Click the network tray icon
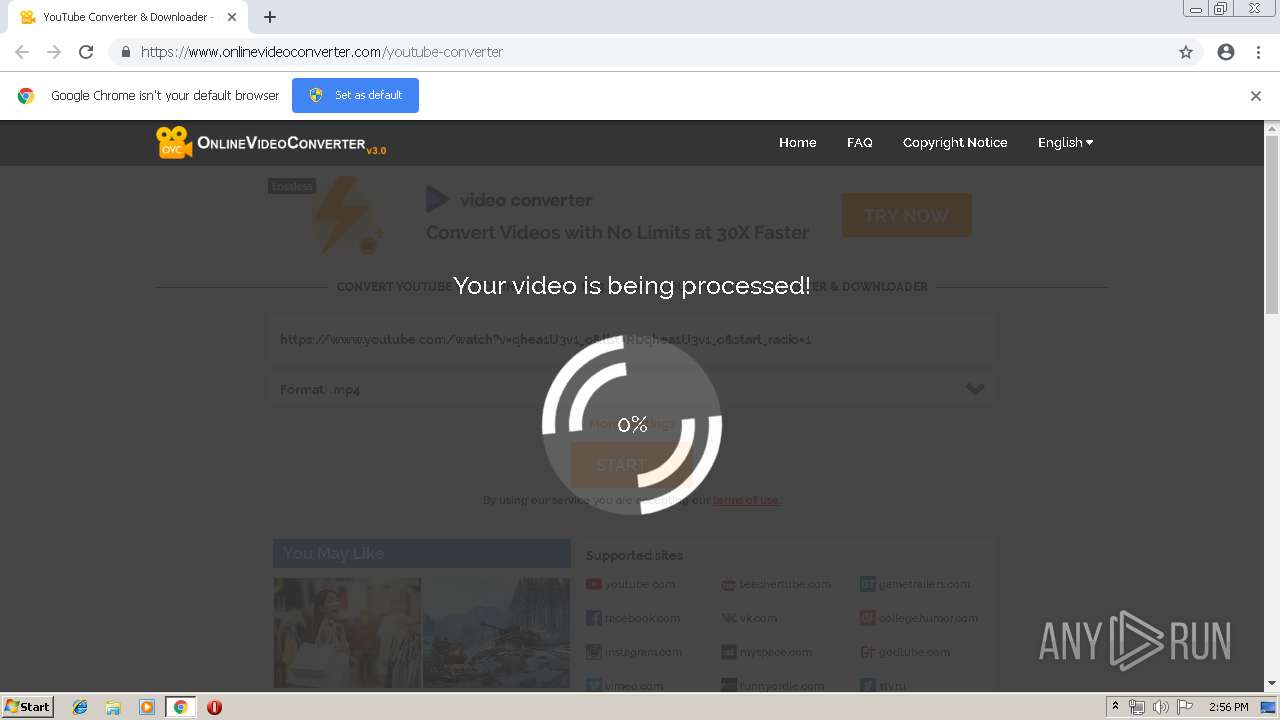 [1136, 707]
